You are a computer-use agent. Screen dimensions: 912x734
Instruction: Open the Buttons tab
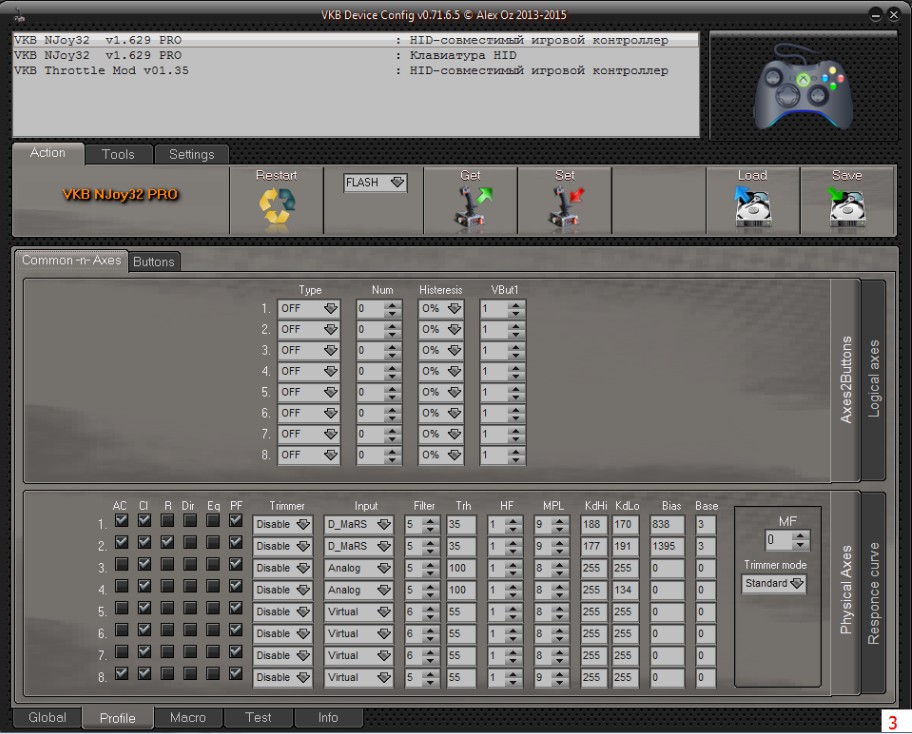[154, 262]
